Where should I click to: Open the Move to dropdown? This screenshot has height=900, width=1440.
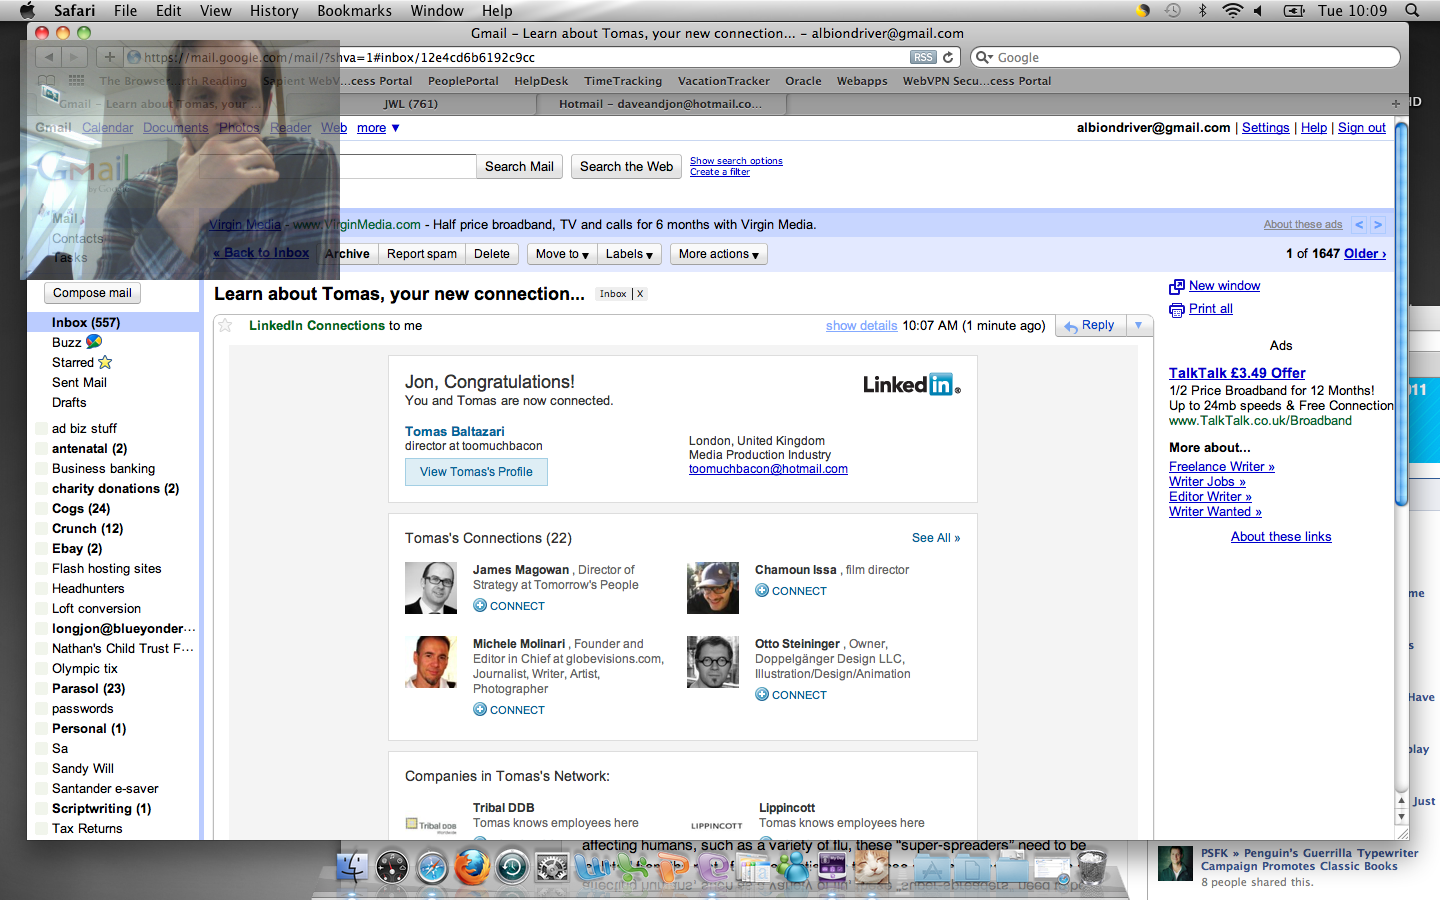(x=562, y=254)
